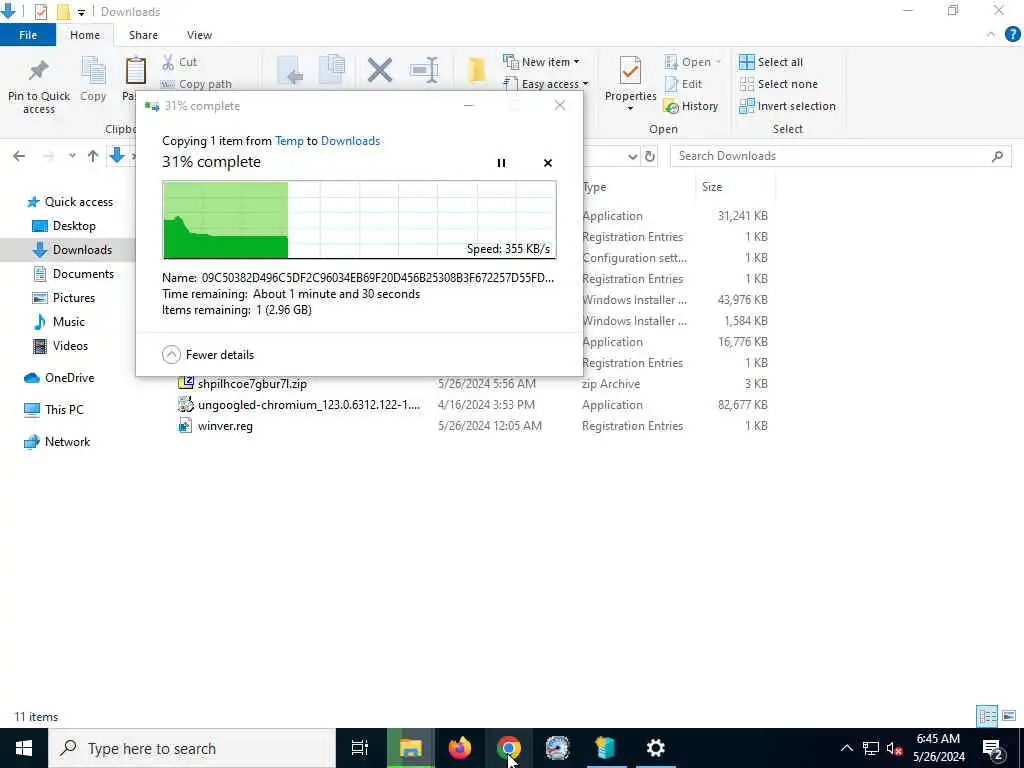
Task: Select the winver.reg file
Action: tap(216, 426)
